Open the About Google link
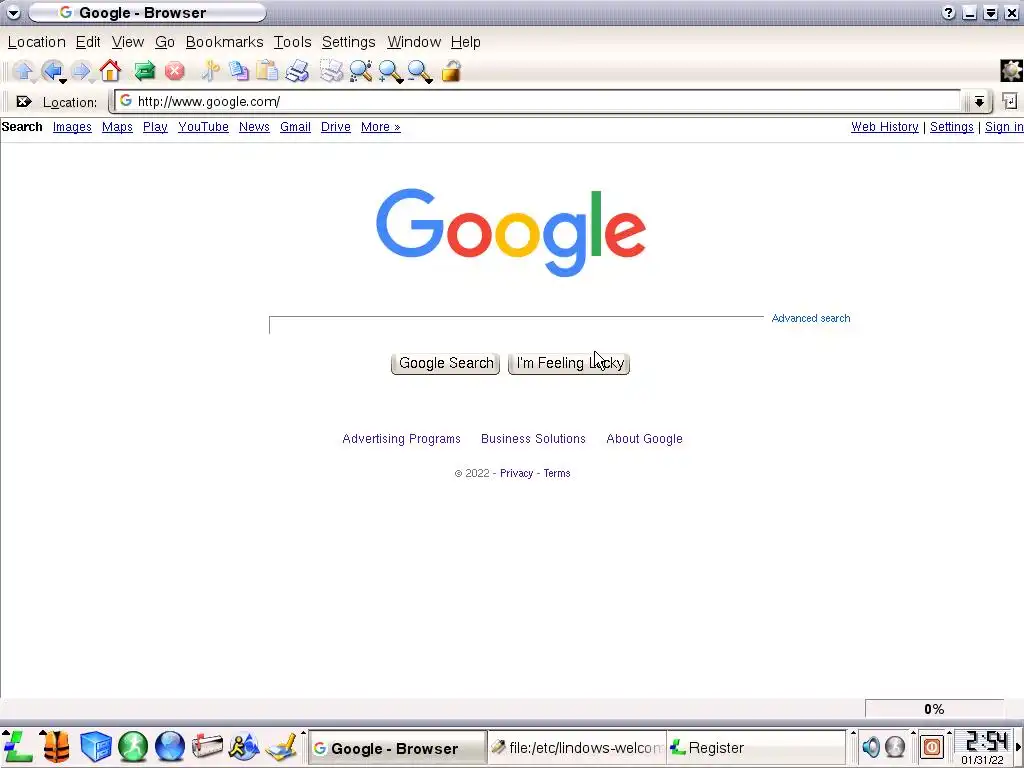1024x768 pixels. 644,439
